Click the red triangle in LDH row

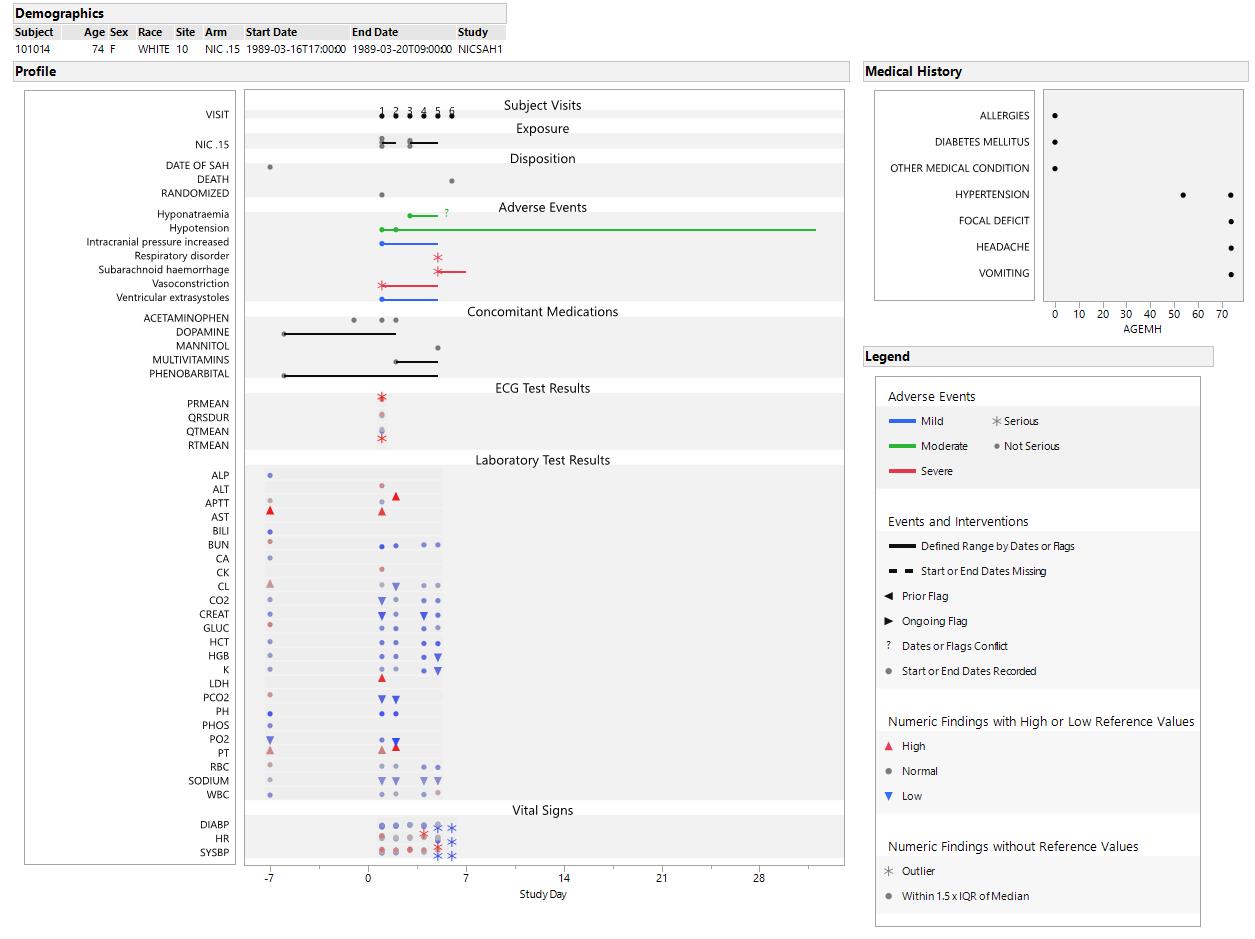tap(382, 678)
